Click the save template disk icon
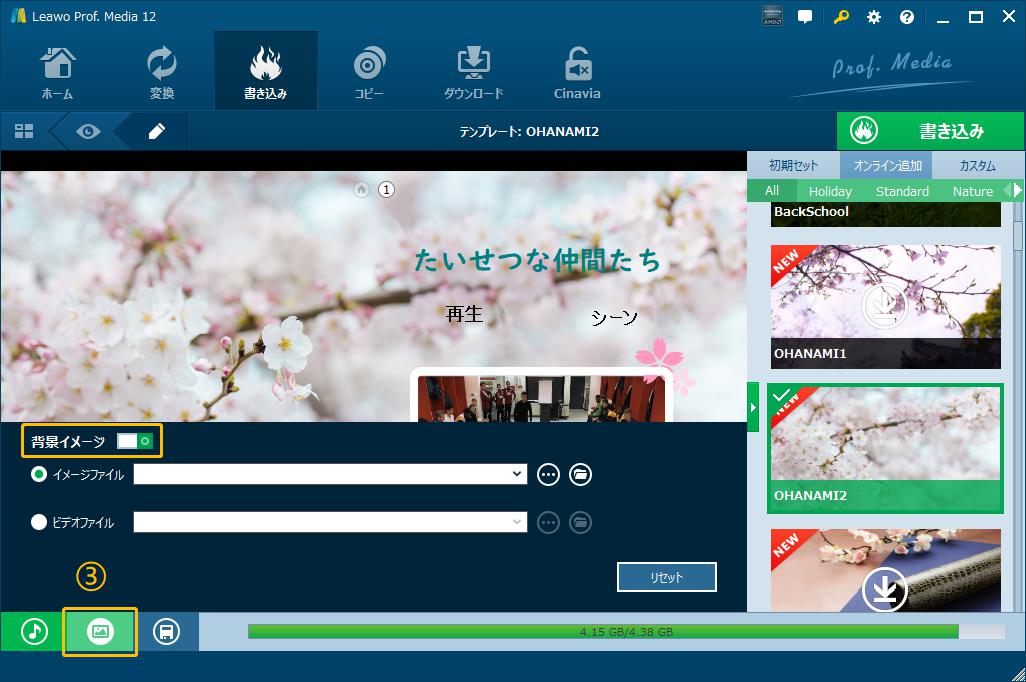 (166, 631)
